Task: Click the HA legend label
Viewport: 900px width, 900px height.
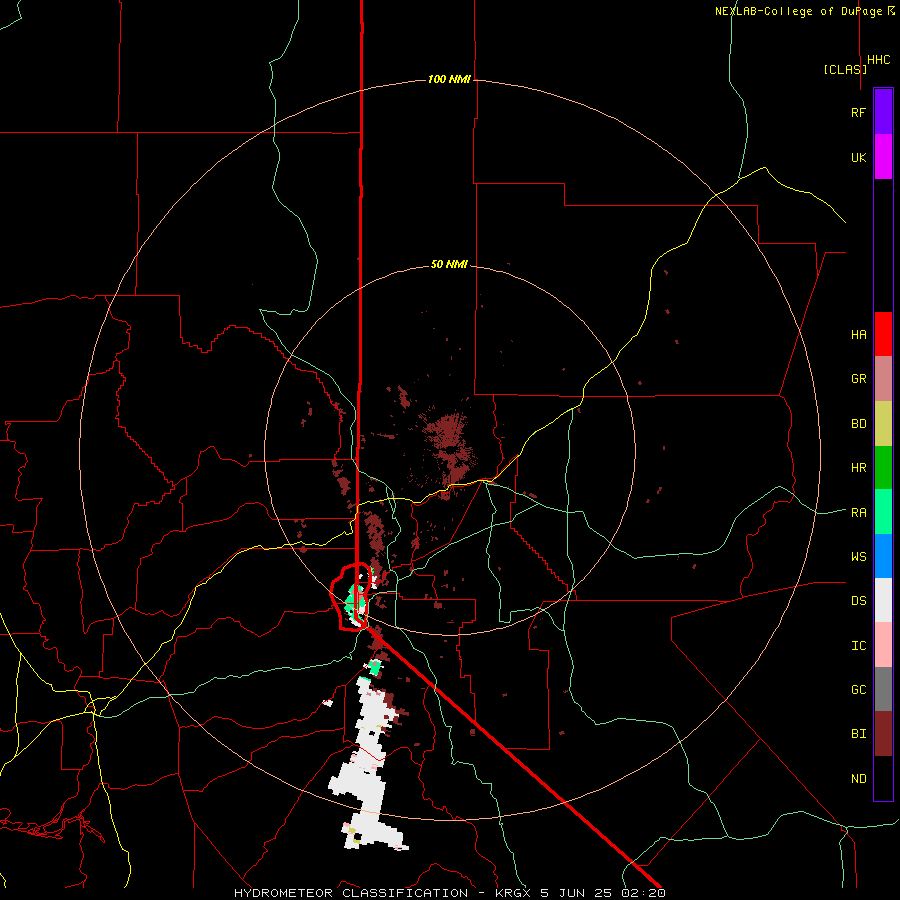Action: click(x=858, y=335)
